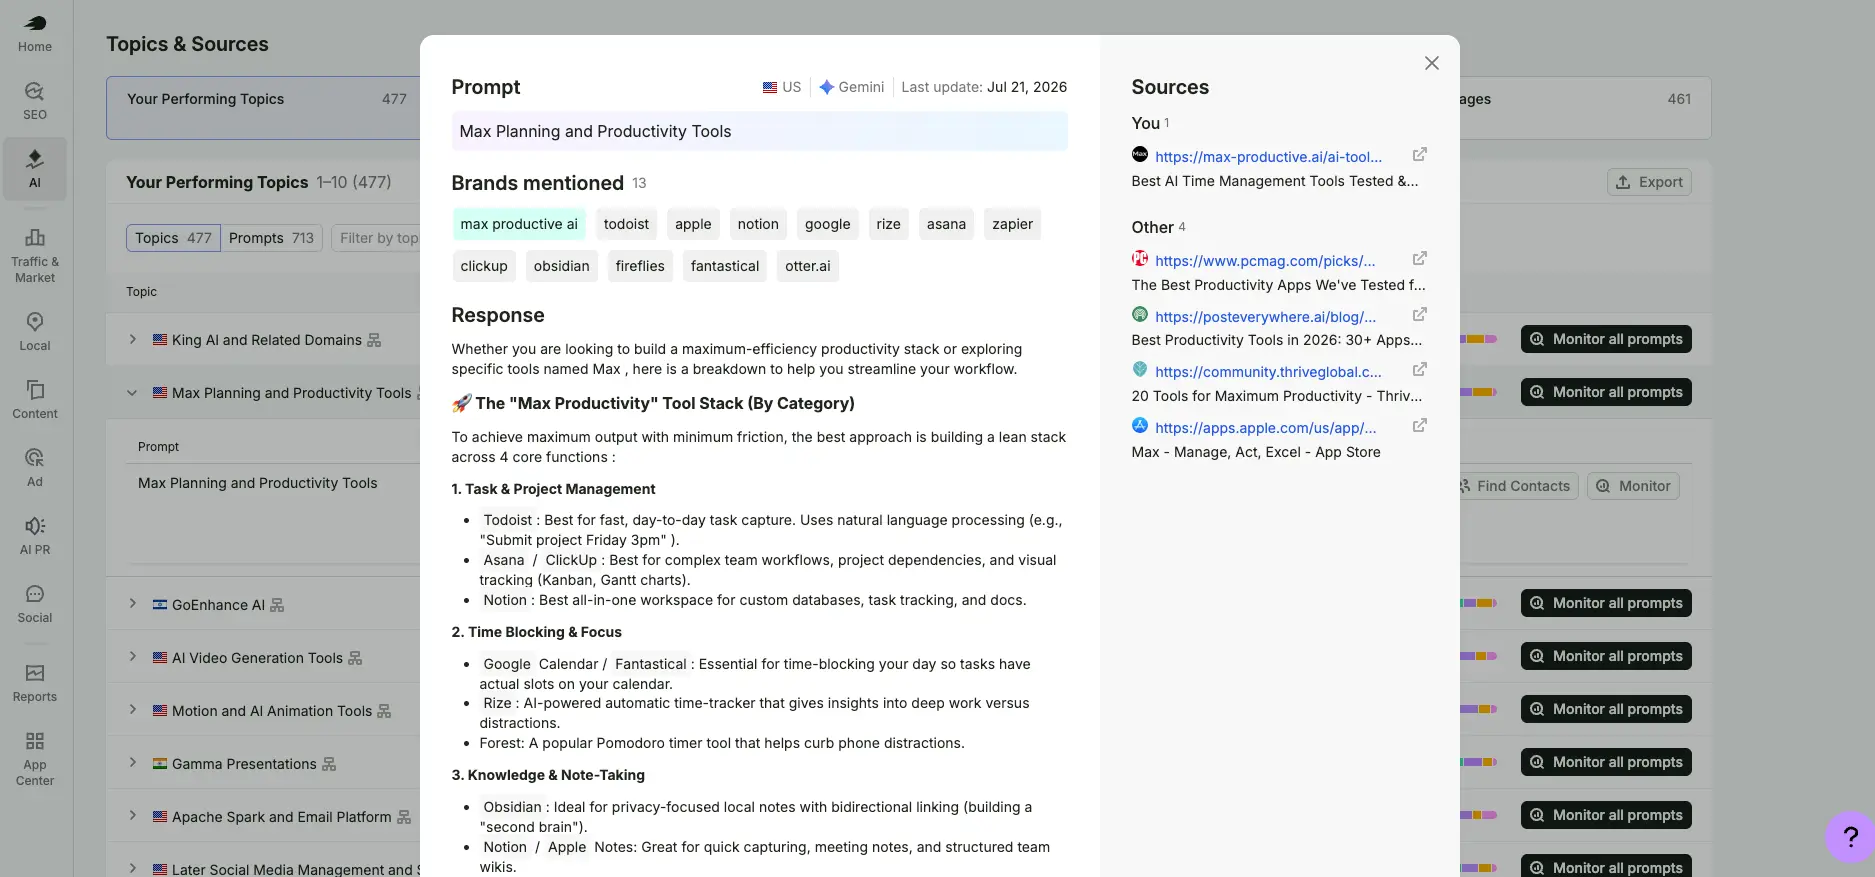The image size is (1875, 877).
Task: Click the otter.ai brand tag
Action: pyautogui.click(x=808, y=266)
